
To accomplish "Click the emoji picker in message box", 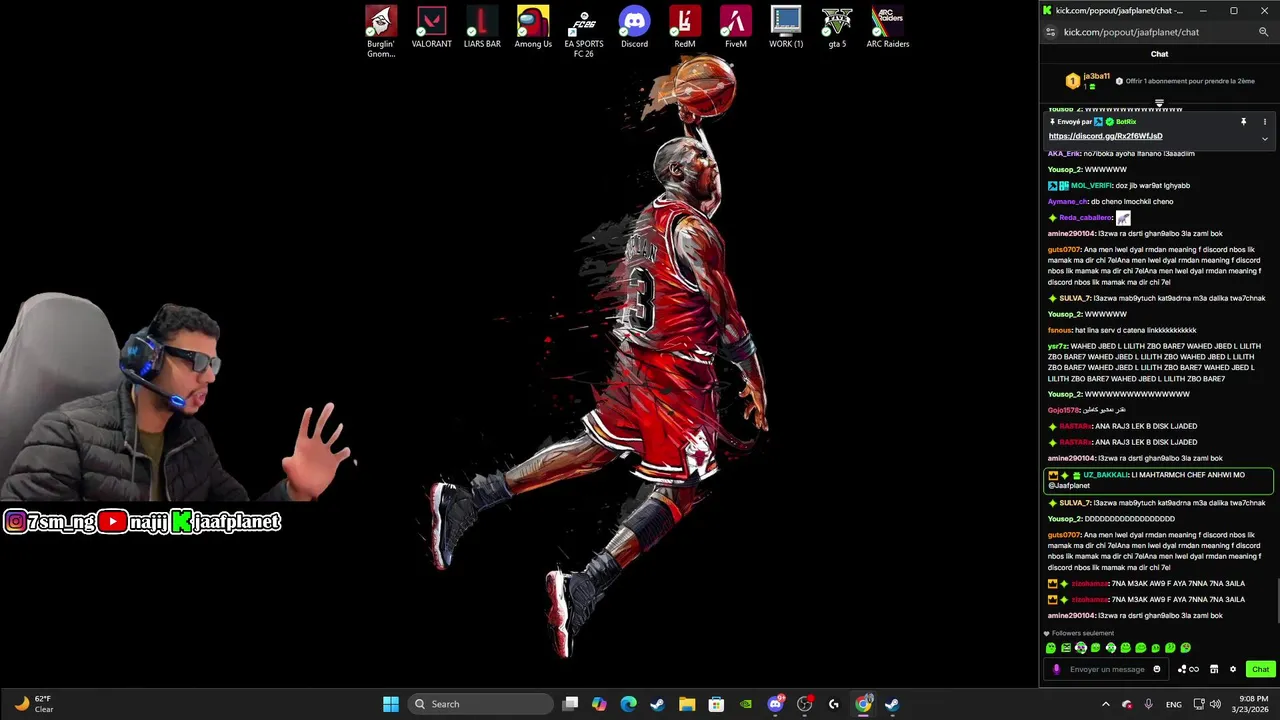I will coord(1157,669).
